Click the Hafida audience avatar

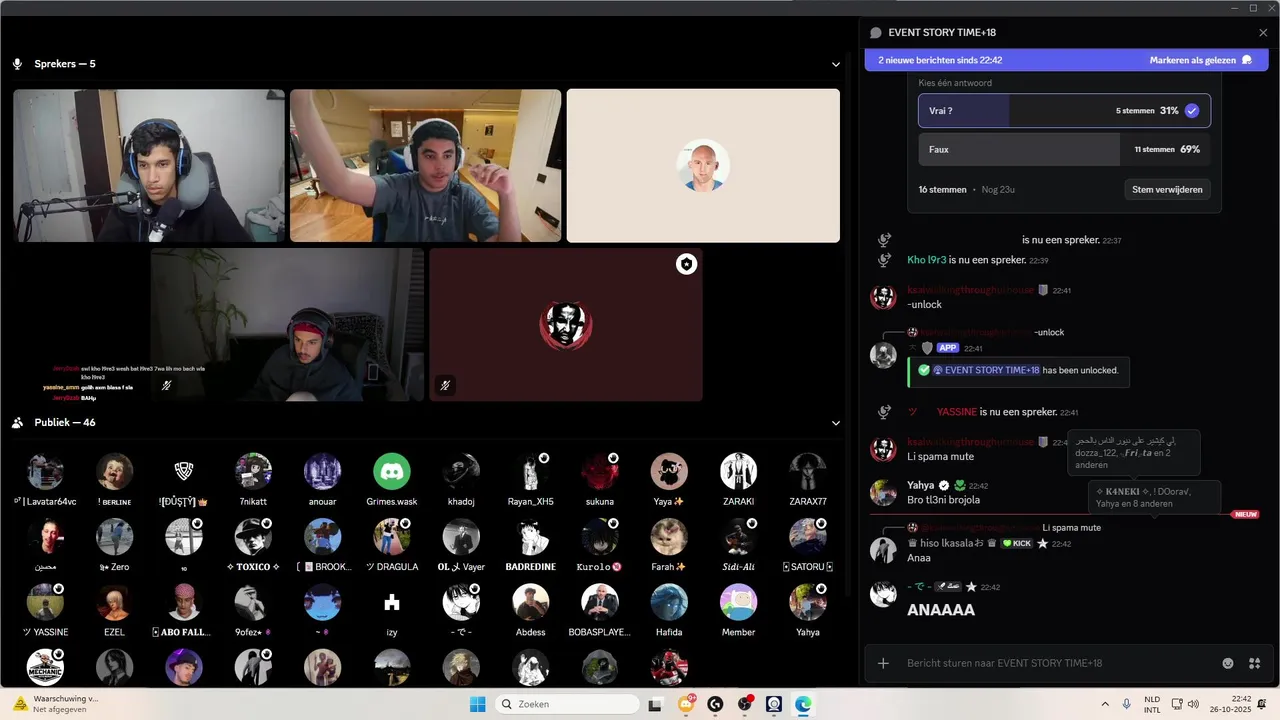click(x=669, y=602)
